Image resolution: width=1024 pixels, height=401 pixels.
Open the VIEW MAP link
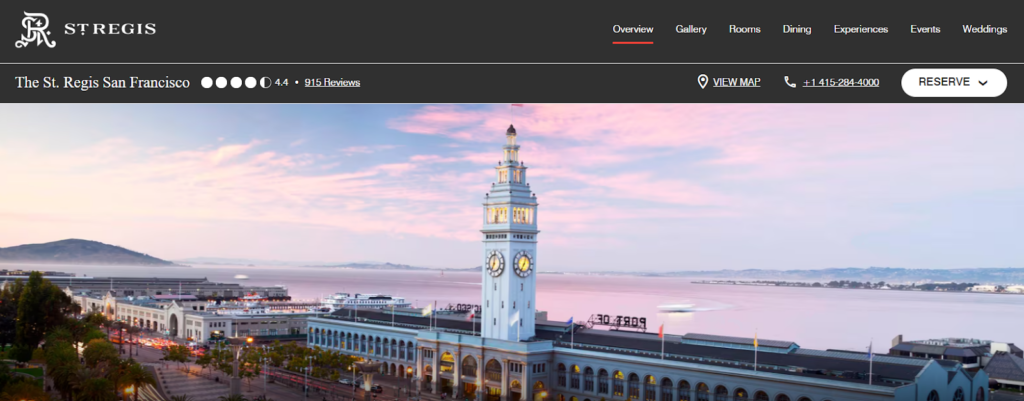tap(737, 82)
